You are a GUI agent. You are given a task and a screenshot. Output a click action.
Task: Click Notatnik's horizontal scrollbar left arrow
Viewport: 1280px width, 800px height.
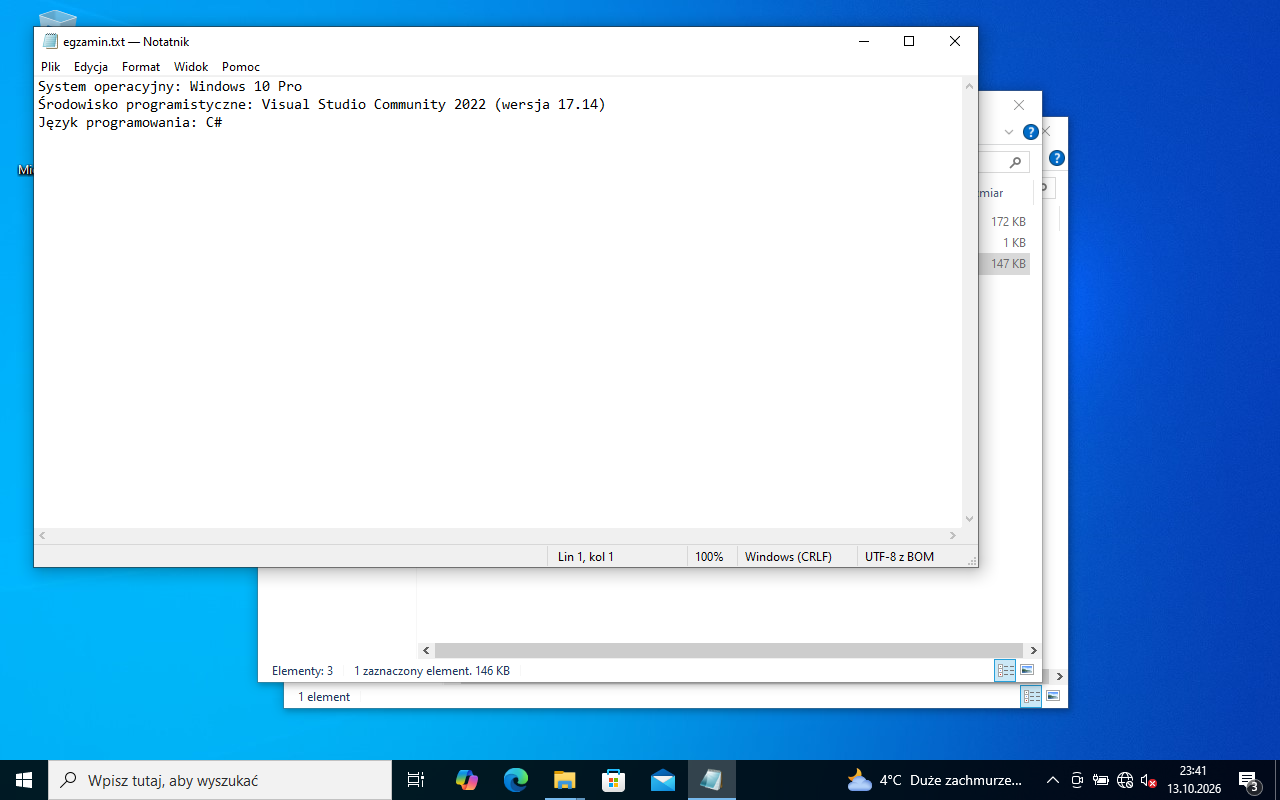(42, 536)
